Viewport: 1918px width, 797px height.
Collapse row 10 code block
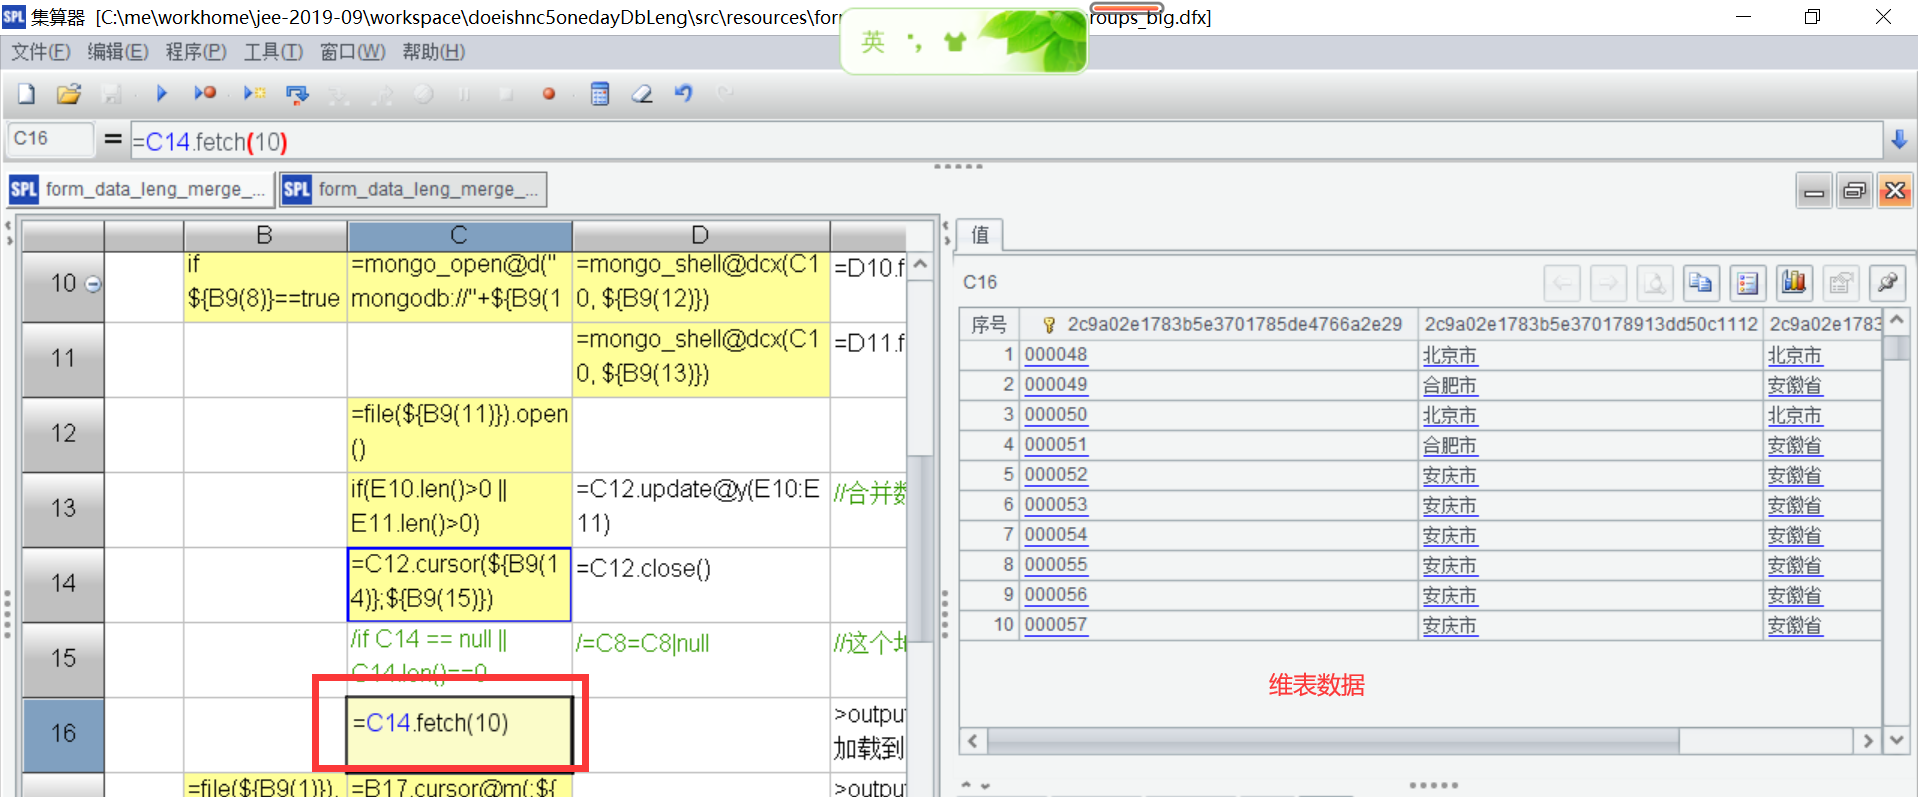tap(93, 285)
